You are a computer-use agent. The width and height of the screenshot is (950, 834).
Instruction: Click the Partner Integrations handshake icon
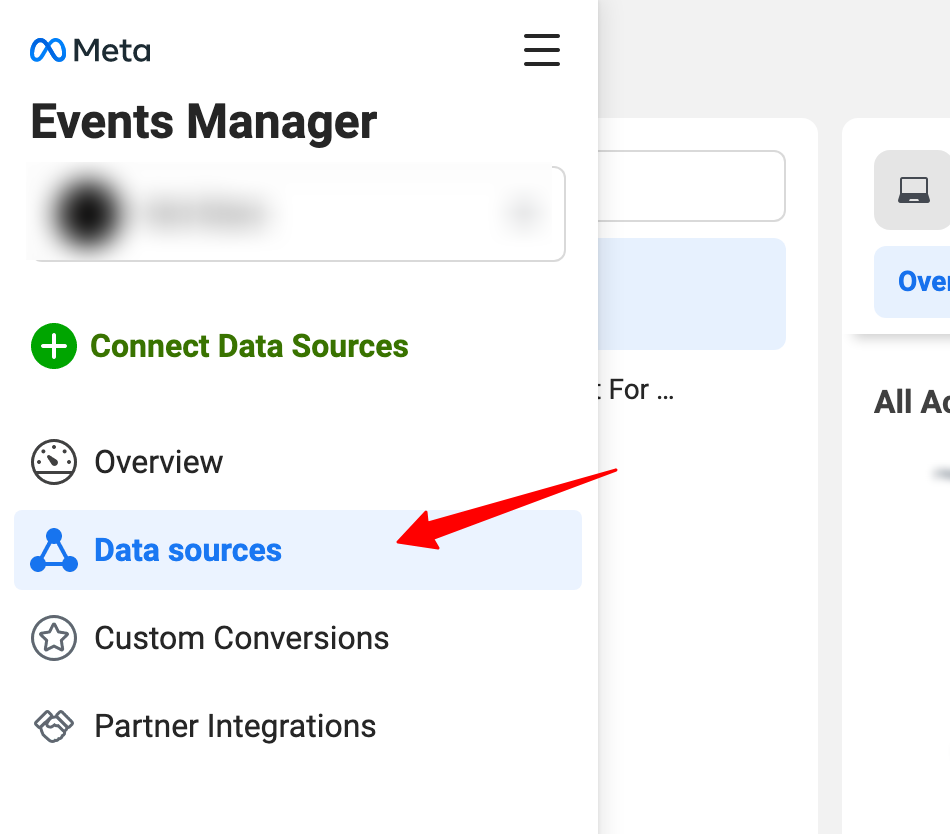[53, 726]
